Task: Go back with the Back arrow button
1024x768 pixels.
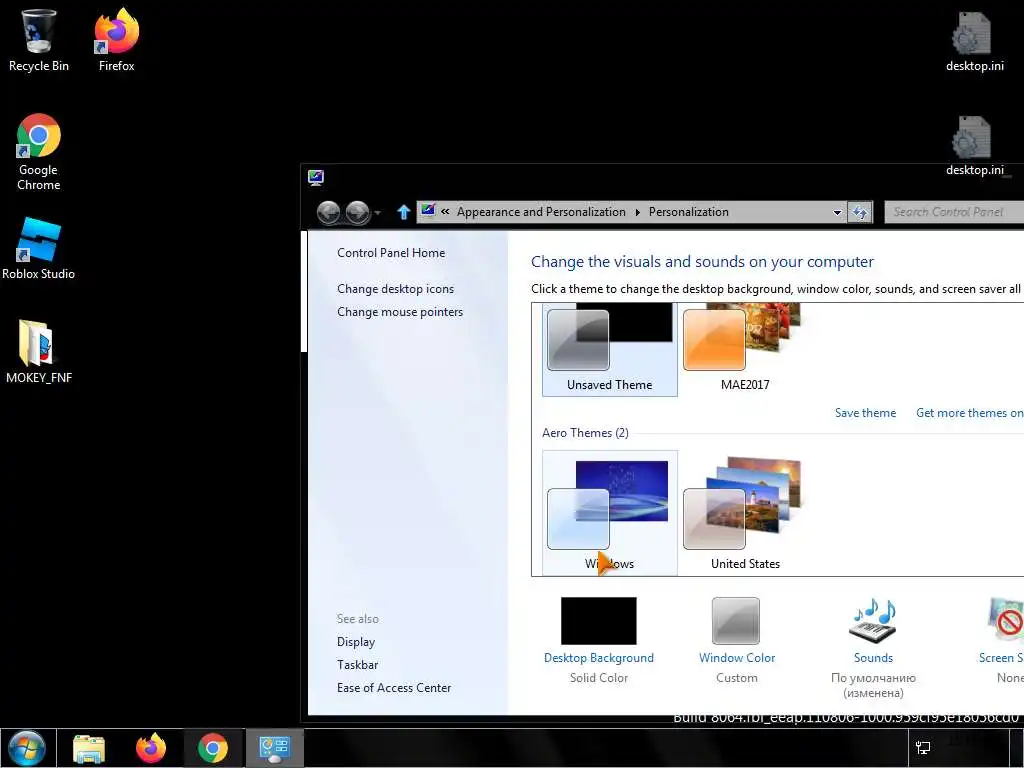Action: pos(328,212)
